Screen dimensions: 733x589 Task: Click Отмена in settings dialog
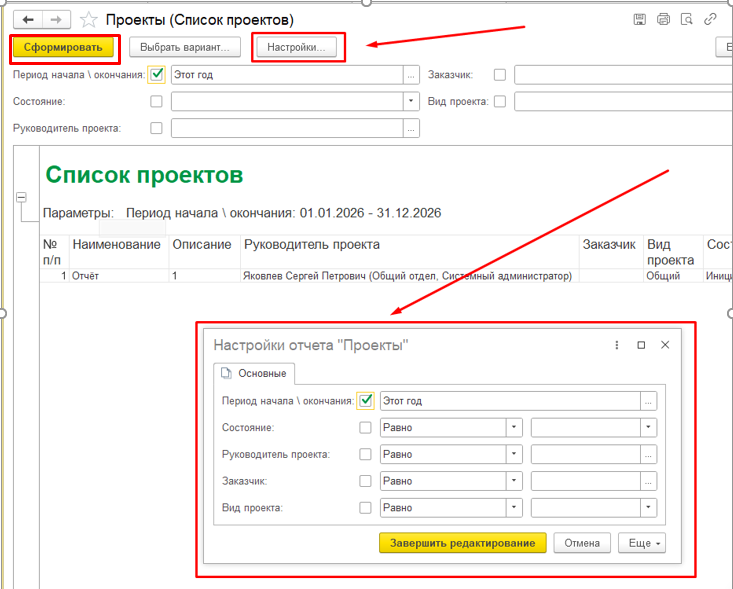(x=582, y=543)
